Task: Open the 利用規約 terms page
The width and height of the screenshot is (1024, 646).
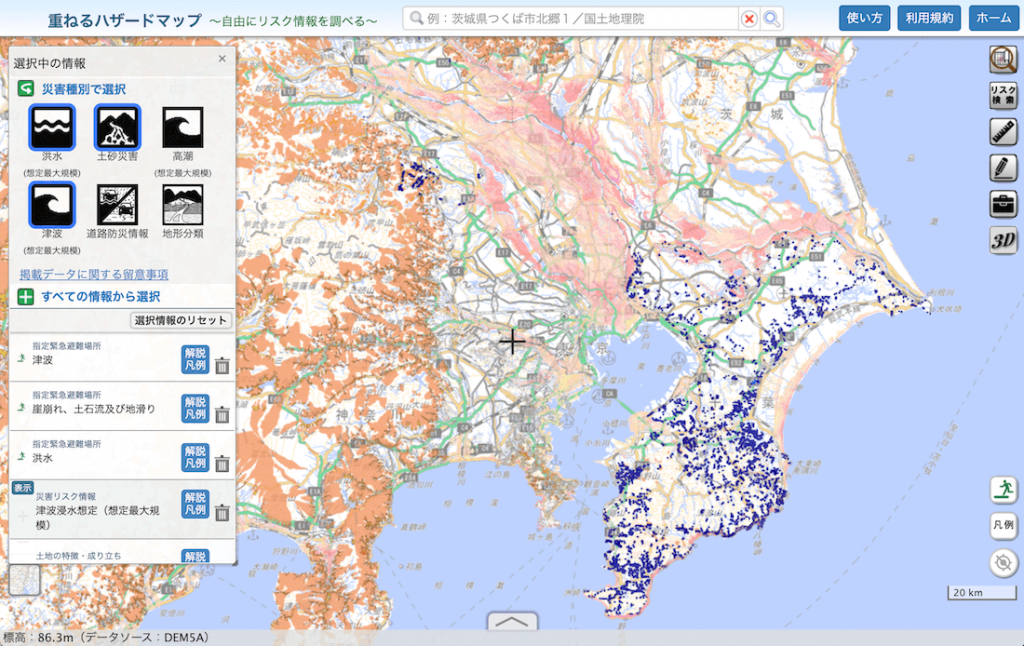Action: (930, 18)
